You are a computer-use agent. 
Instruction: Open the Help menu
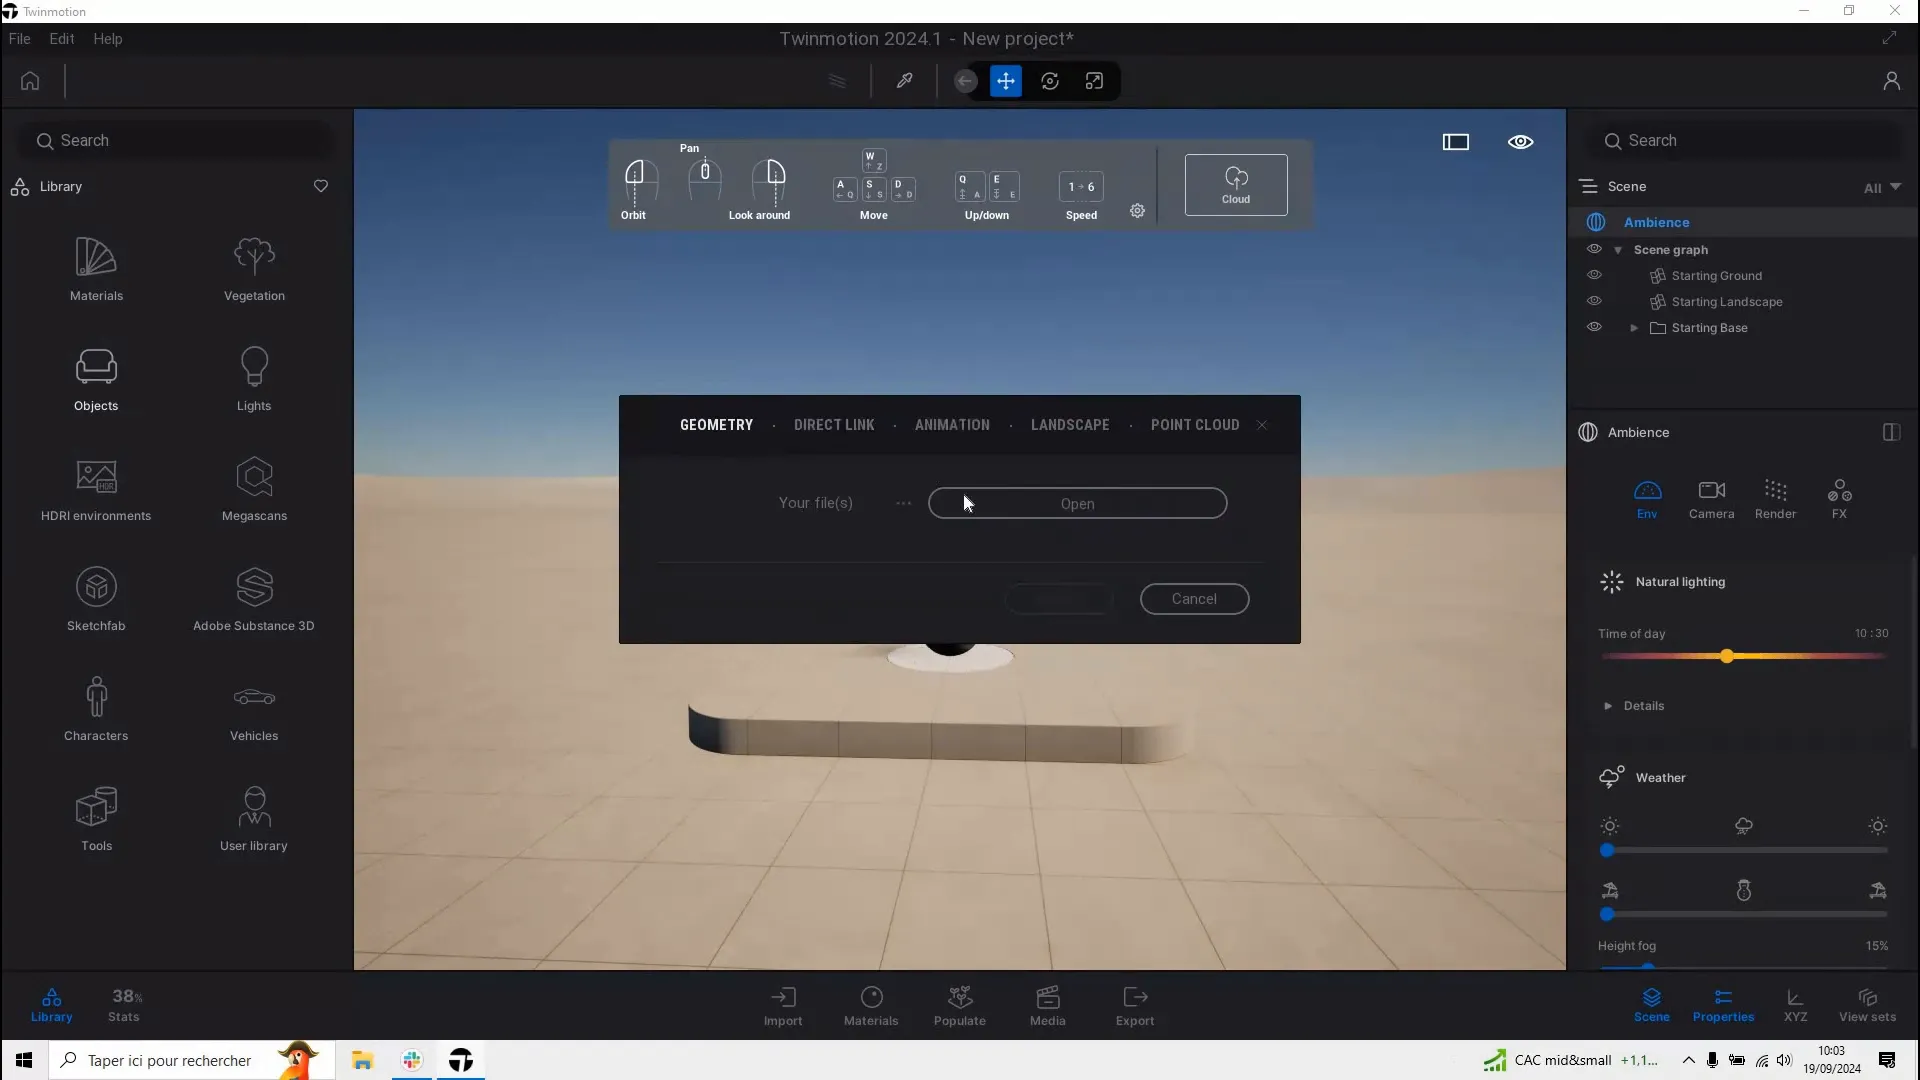click(x=108, y=39)
